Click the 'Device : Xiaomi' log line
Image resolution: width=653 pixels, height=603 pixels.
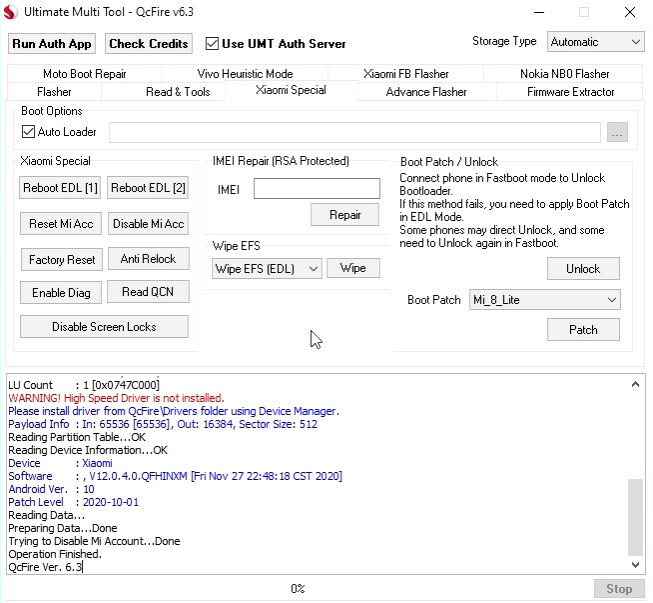(x=60, y=463)
